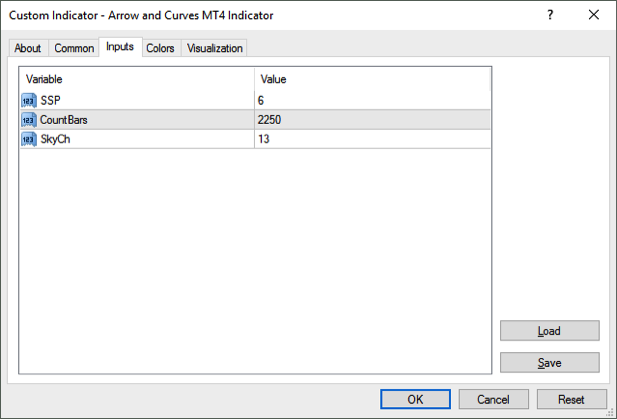This screenshot has width=617, height=420.
Task: Click the help question mark button
Action: click(x=550, y=15)
